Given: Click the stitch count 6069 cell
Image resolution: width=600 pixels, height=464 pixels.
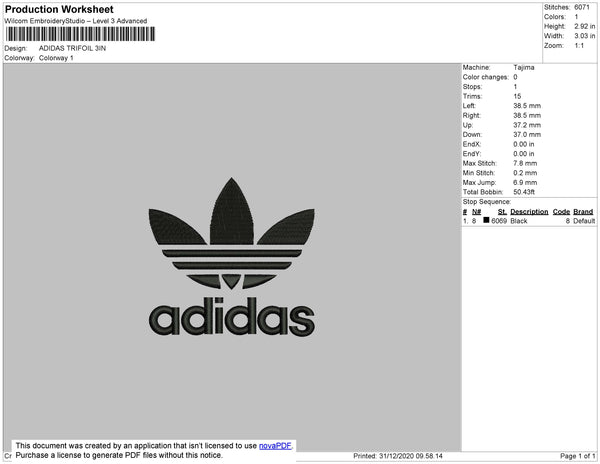Looking at the screenshot, I should click(499, 221).
